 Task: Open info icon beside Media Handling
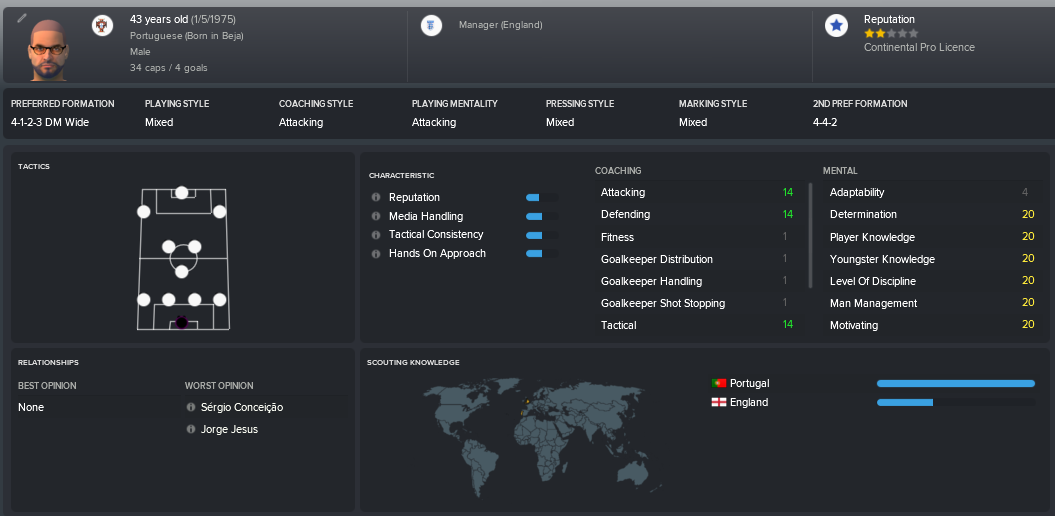[376, 216]
